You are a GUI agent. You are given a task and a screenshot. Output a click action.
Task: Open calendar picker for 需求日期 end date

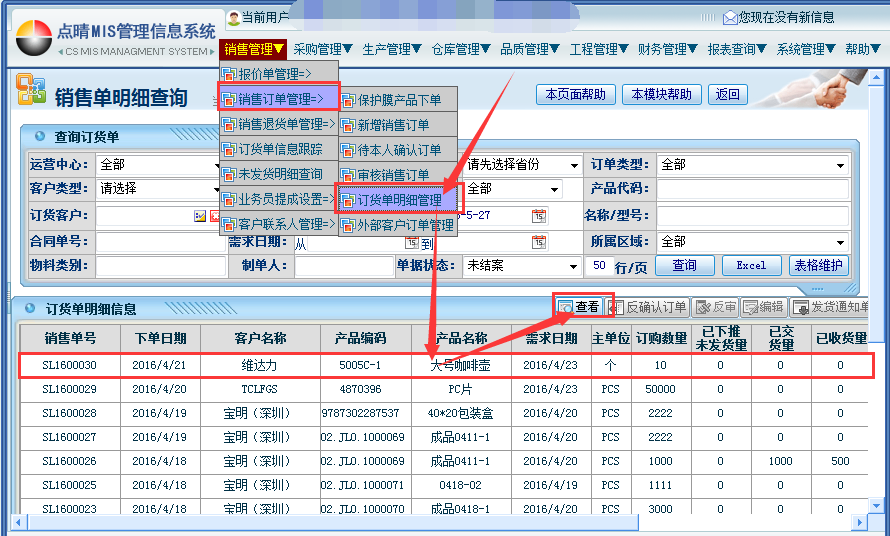coord(539,242)
